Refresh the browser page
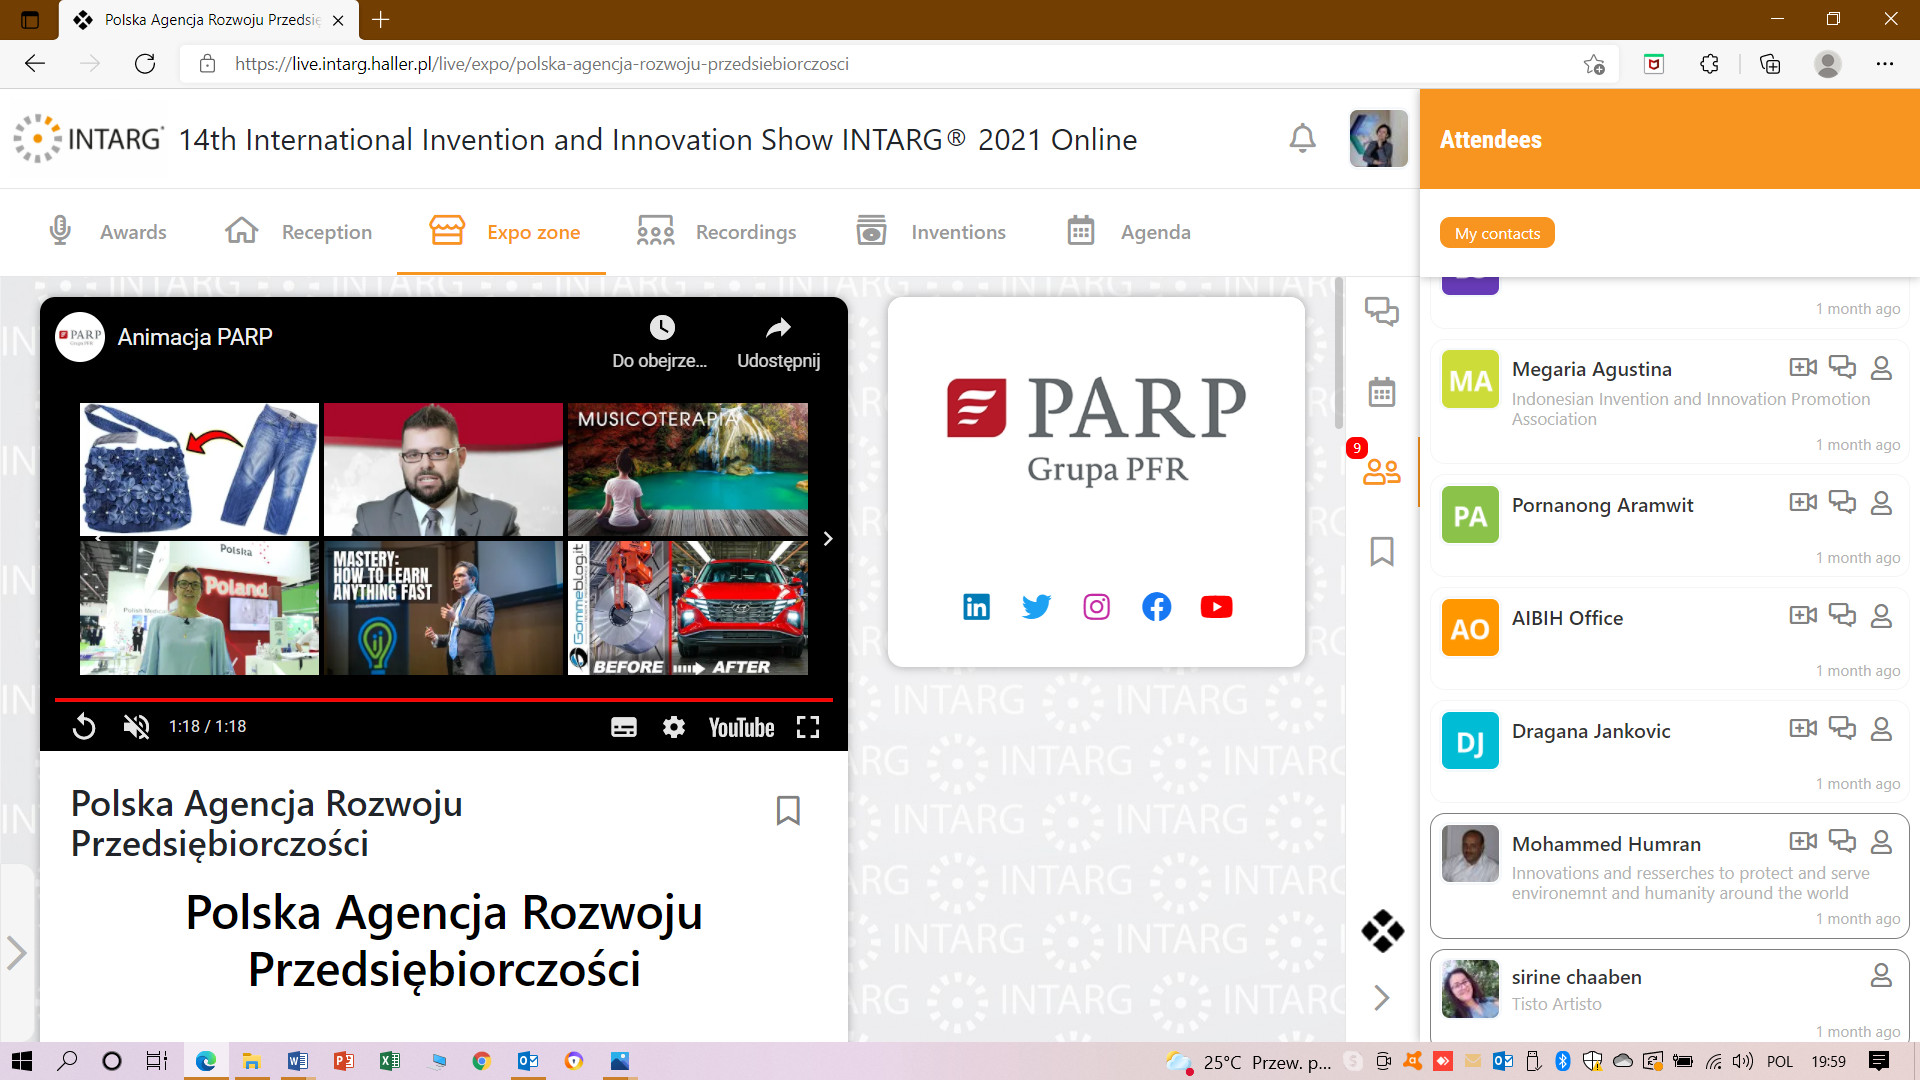This screenshot has width=1920, height=1080. 145,64
